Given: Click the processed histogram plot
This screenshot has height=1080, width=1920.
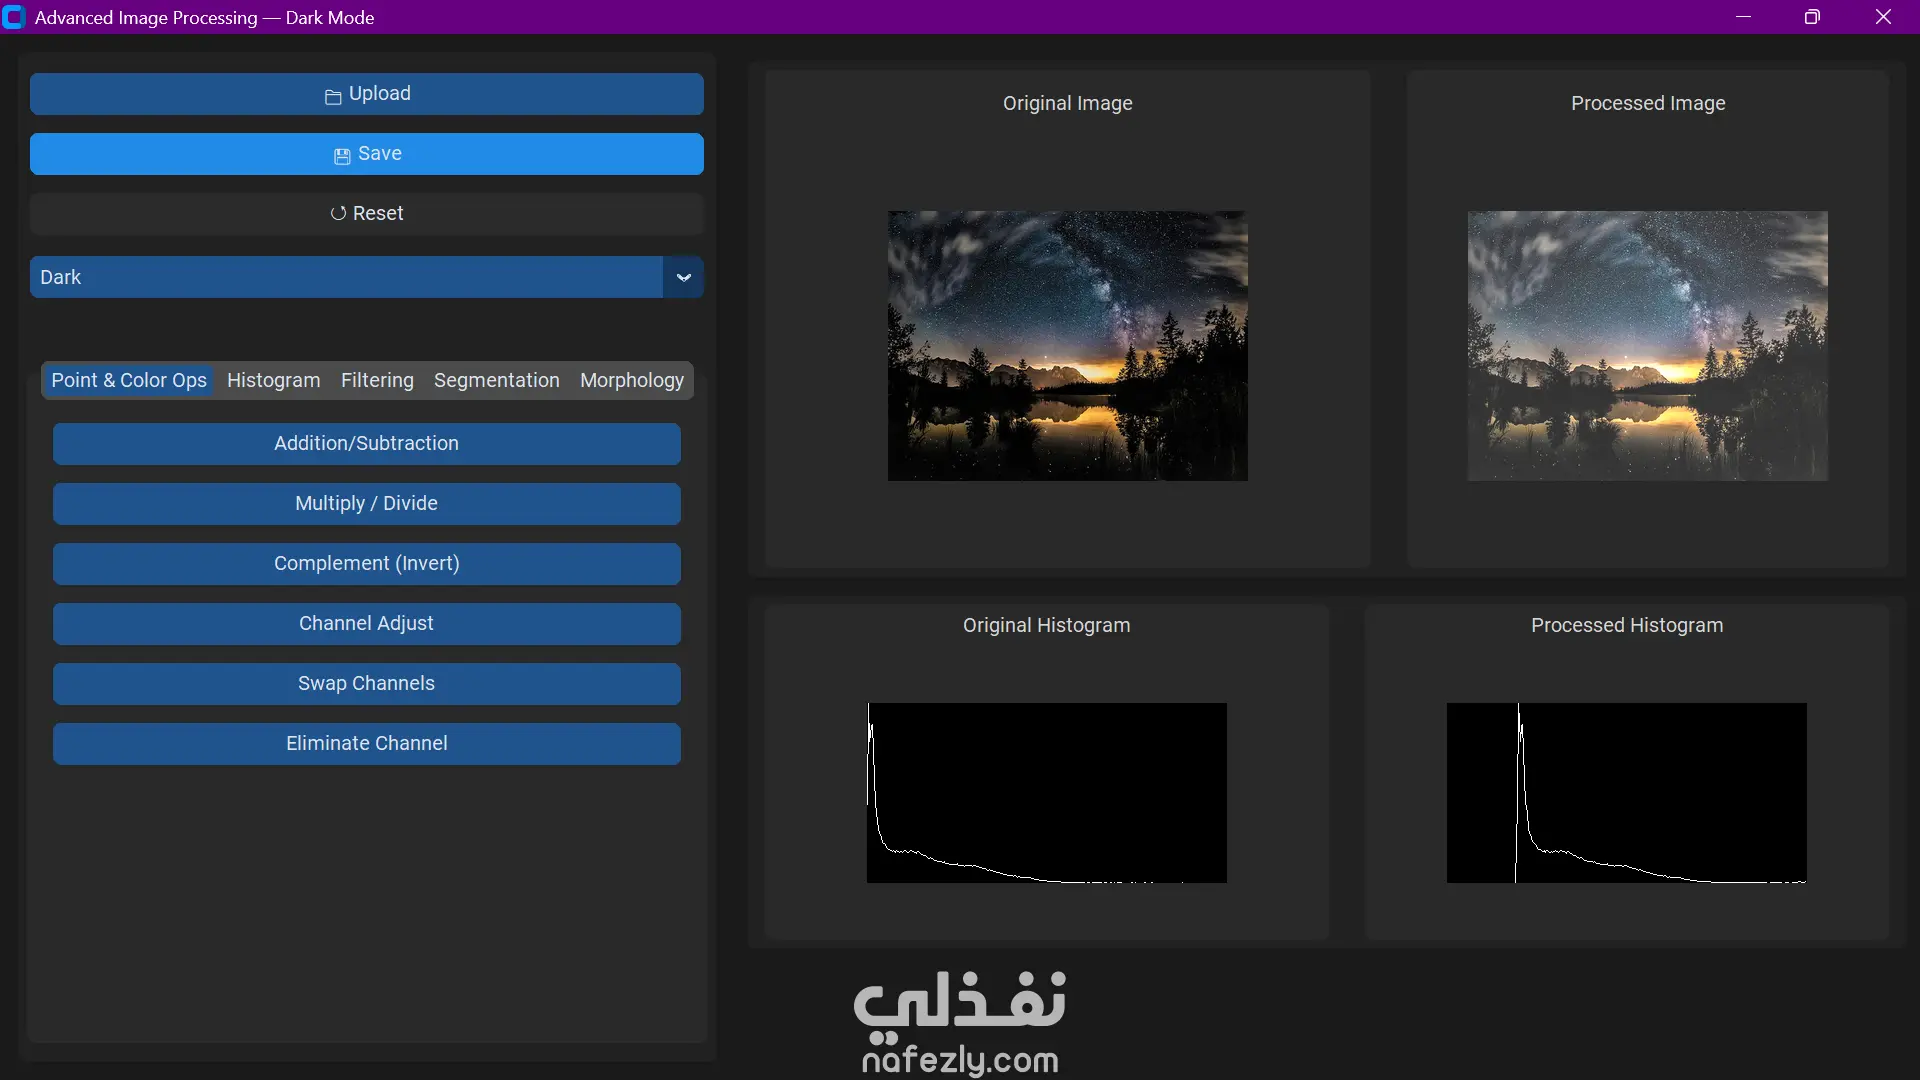Looking at the screenshot, I should [x=1626, y=792].
